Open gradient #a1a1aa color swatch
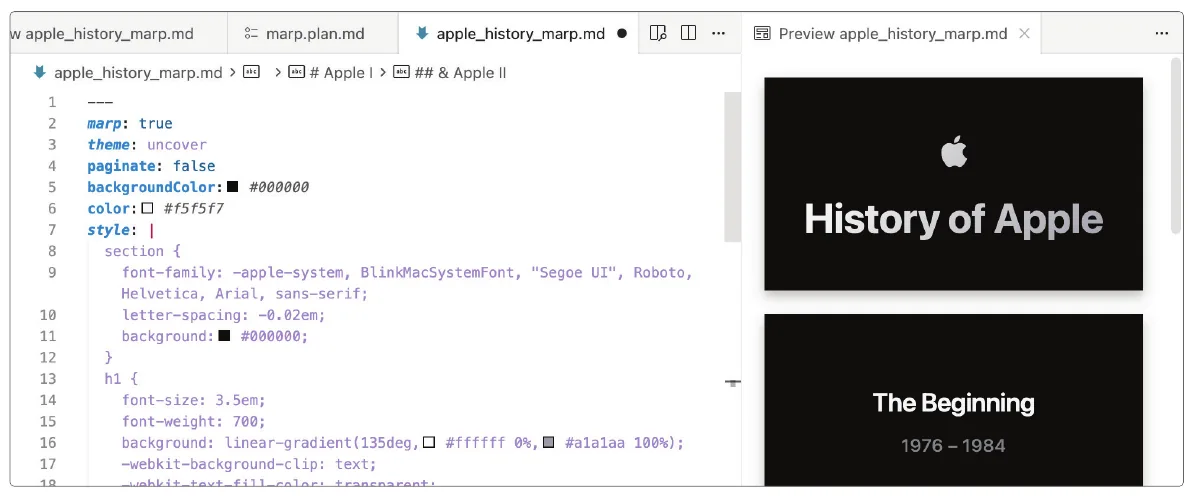 tap(549, 443)
